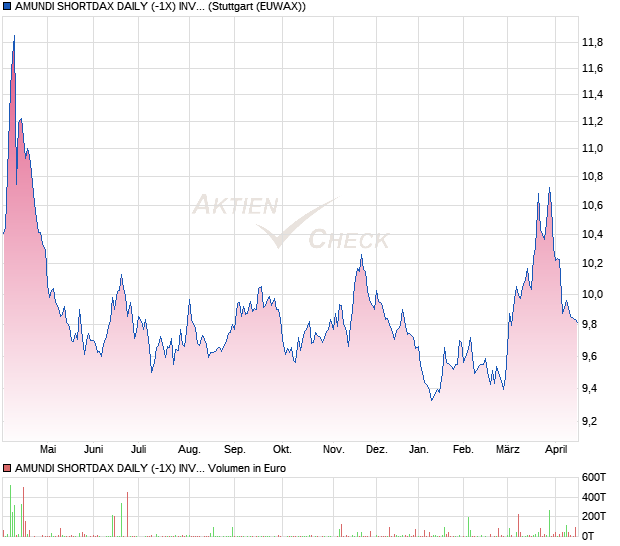Select the Mai label on the time axis

tap(48, 449)
